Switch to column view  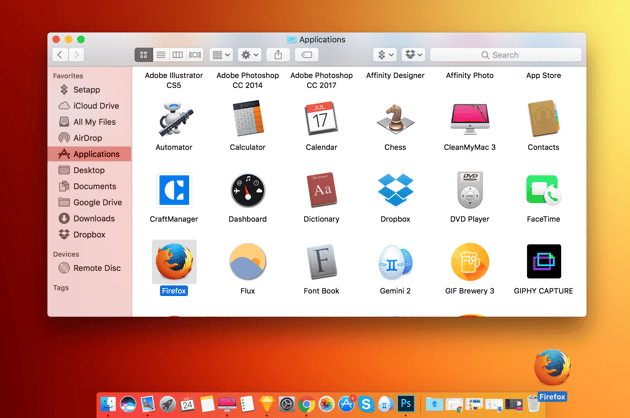[178, 55]
